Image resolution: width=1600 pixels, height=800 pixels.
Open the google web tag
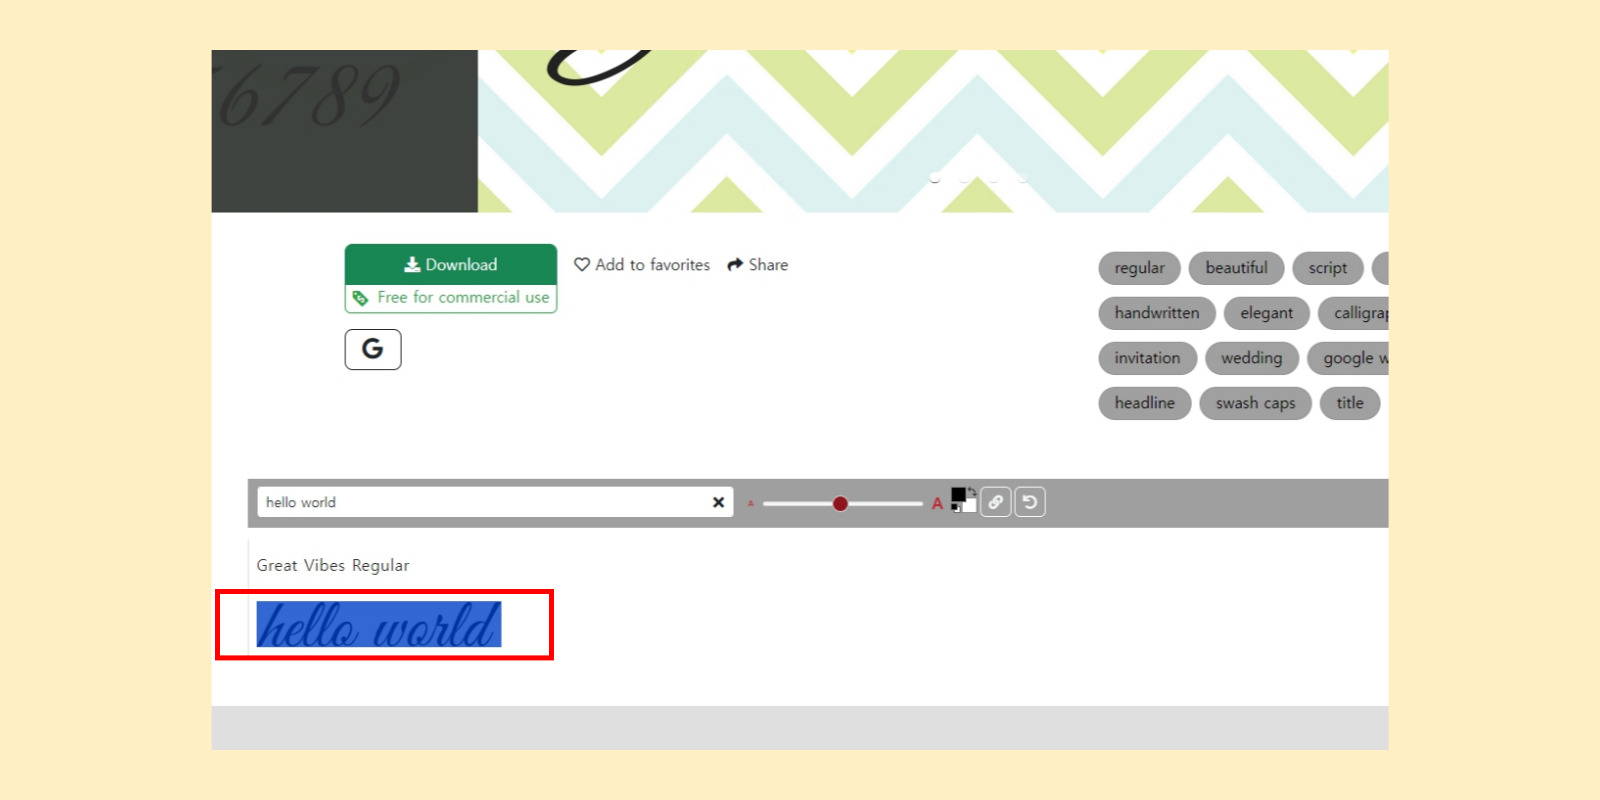coord(1349,358)
